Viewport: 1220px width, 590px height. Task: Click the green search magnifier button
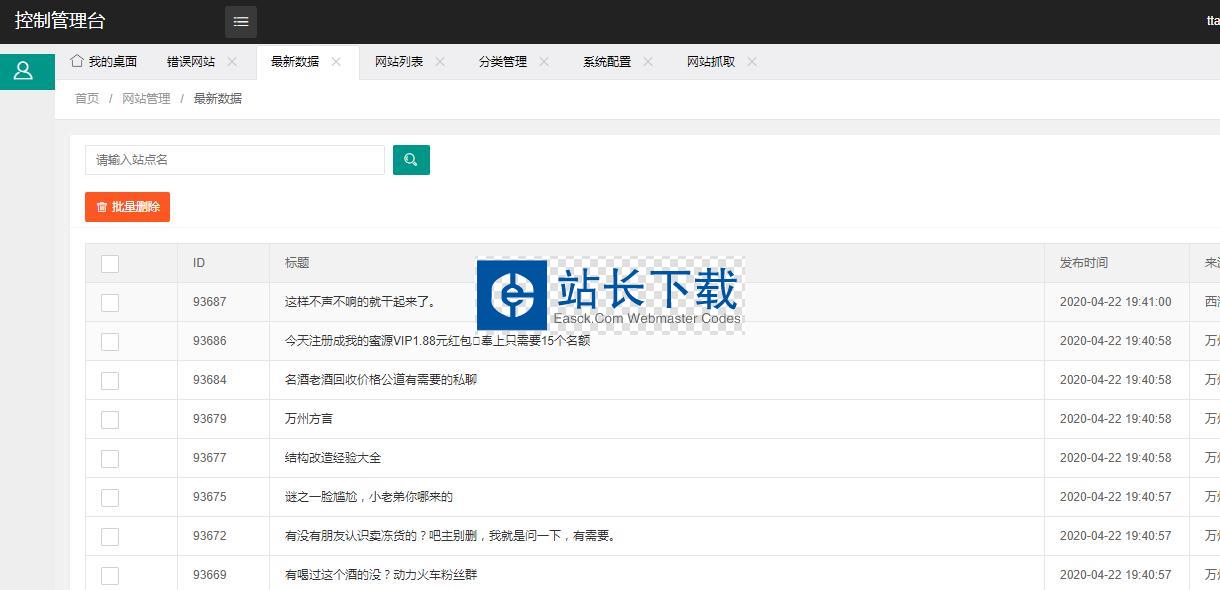click(x=411, y=160)
